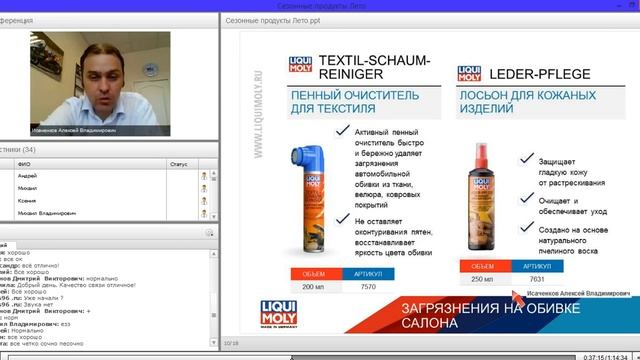Click the chat line 'Добрый день. Качество связи отличное!'
The width and height of the screenshot is (640, 360).
coord(76,285)
